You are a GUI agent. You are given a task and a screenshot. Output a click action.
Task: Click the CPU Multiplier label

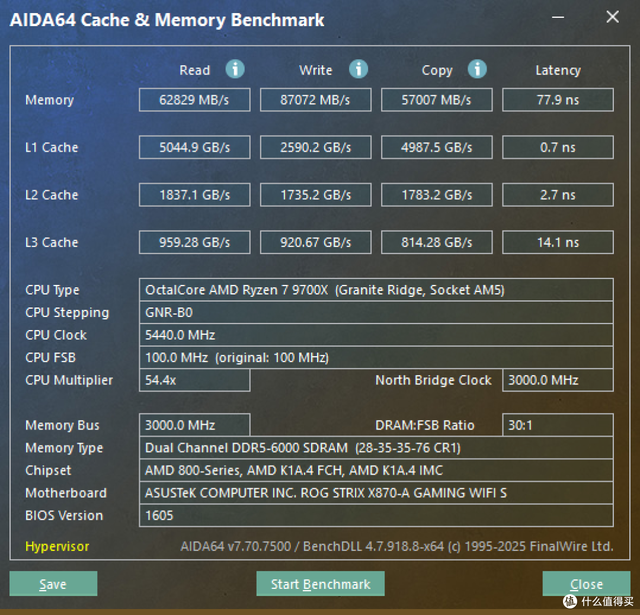69,380
